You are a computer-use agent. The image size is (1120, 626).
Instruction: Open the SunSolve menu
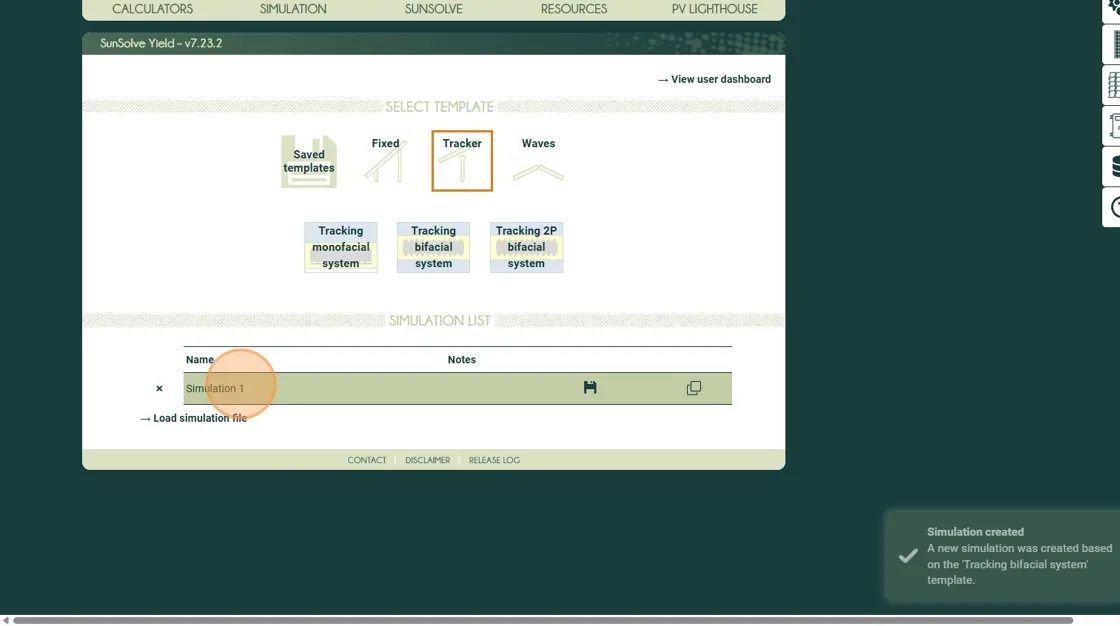click(x=433, y=9)
